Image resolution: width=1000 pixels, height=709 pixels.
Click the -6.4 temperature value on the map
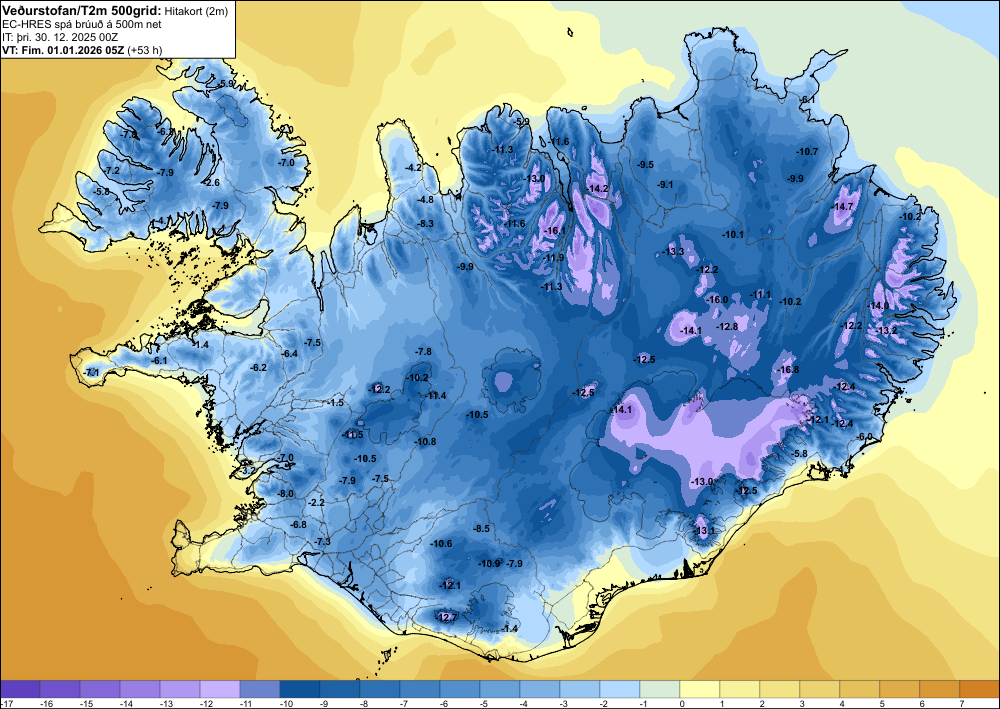click(x=290, y=354)
